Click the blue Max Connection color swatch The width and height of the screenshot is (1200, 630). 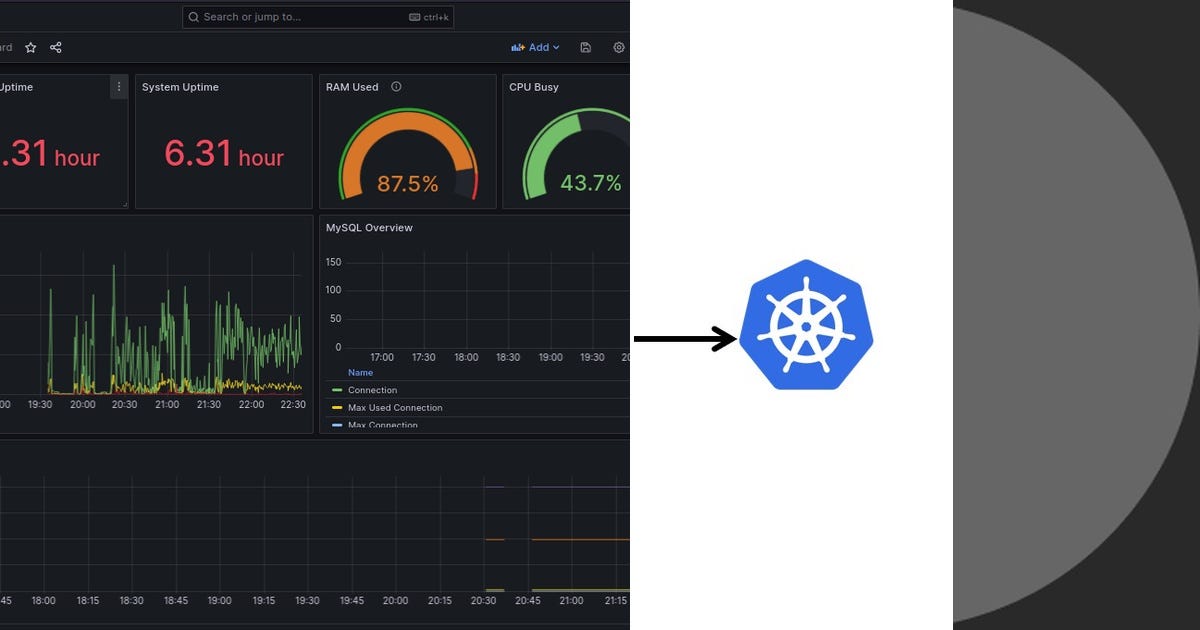(x=337, y=425)
